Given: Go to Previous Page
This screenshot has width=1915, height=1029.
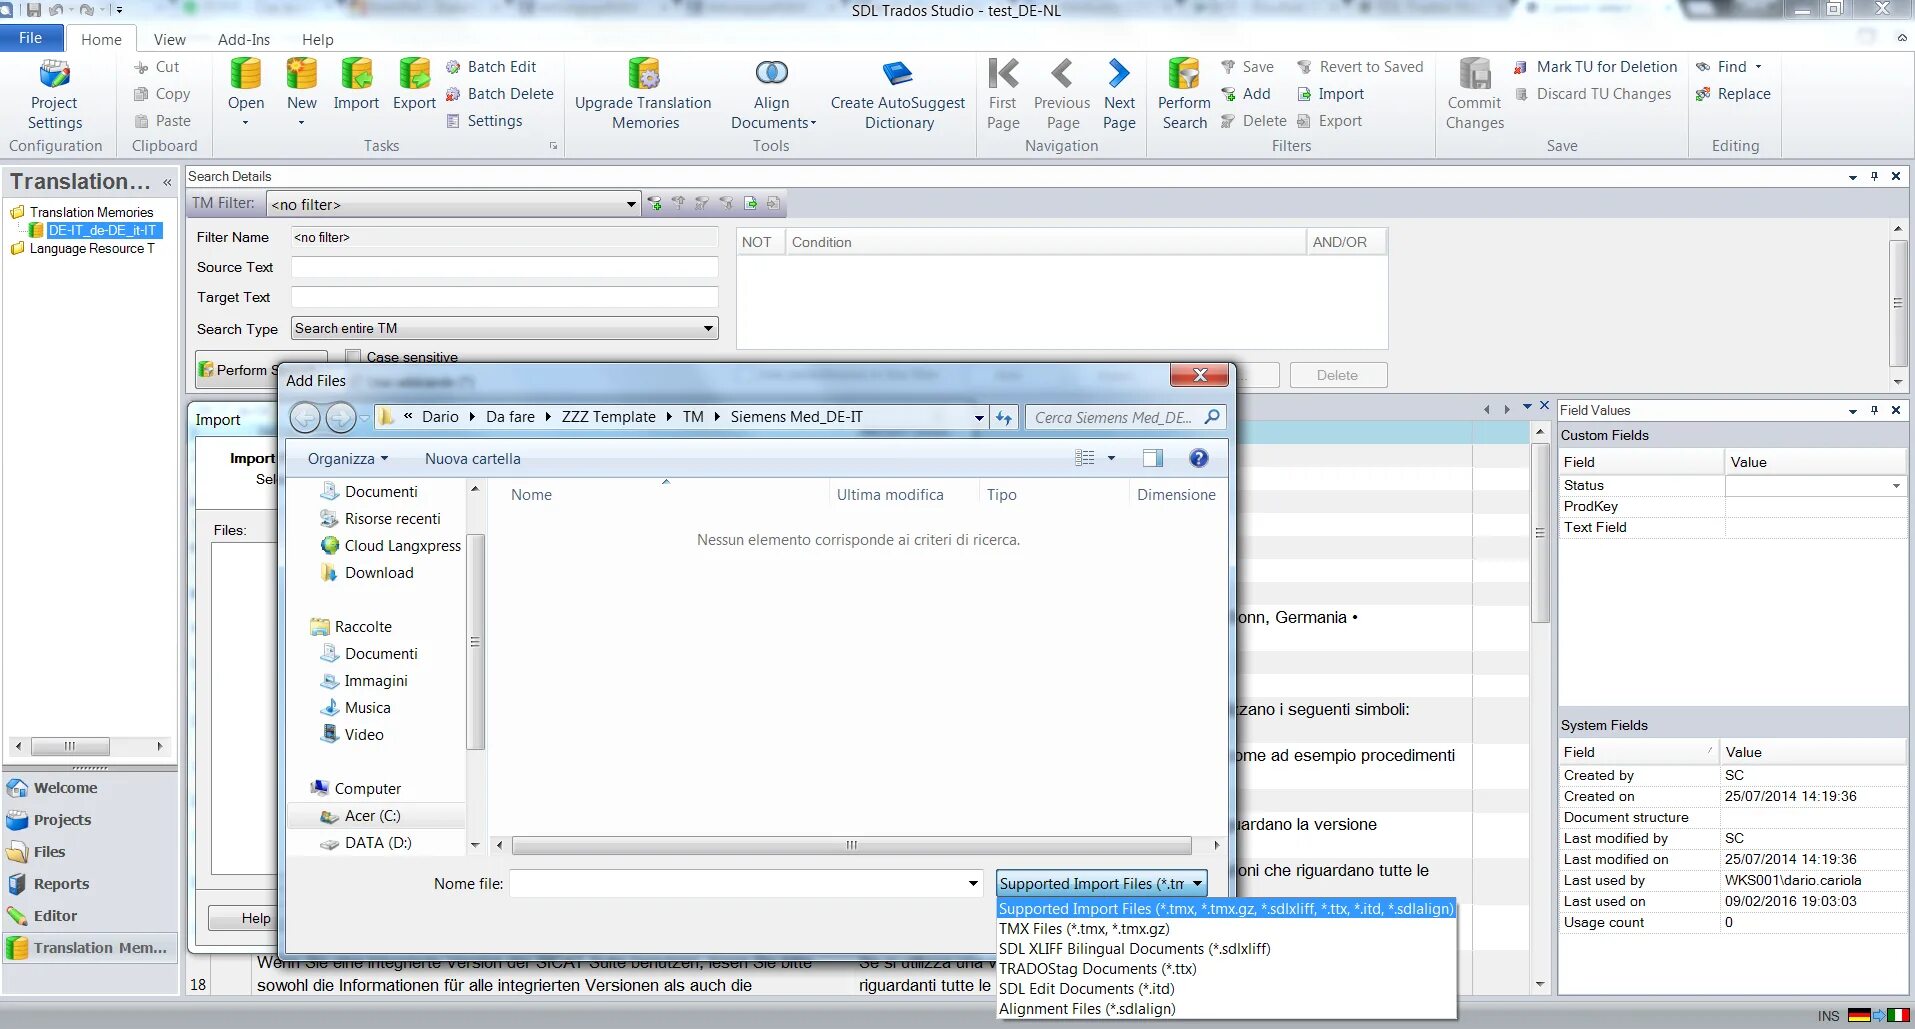Looking at the screenshot, I should pos(1062,95).
